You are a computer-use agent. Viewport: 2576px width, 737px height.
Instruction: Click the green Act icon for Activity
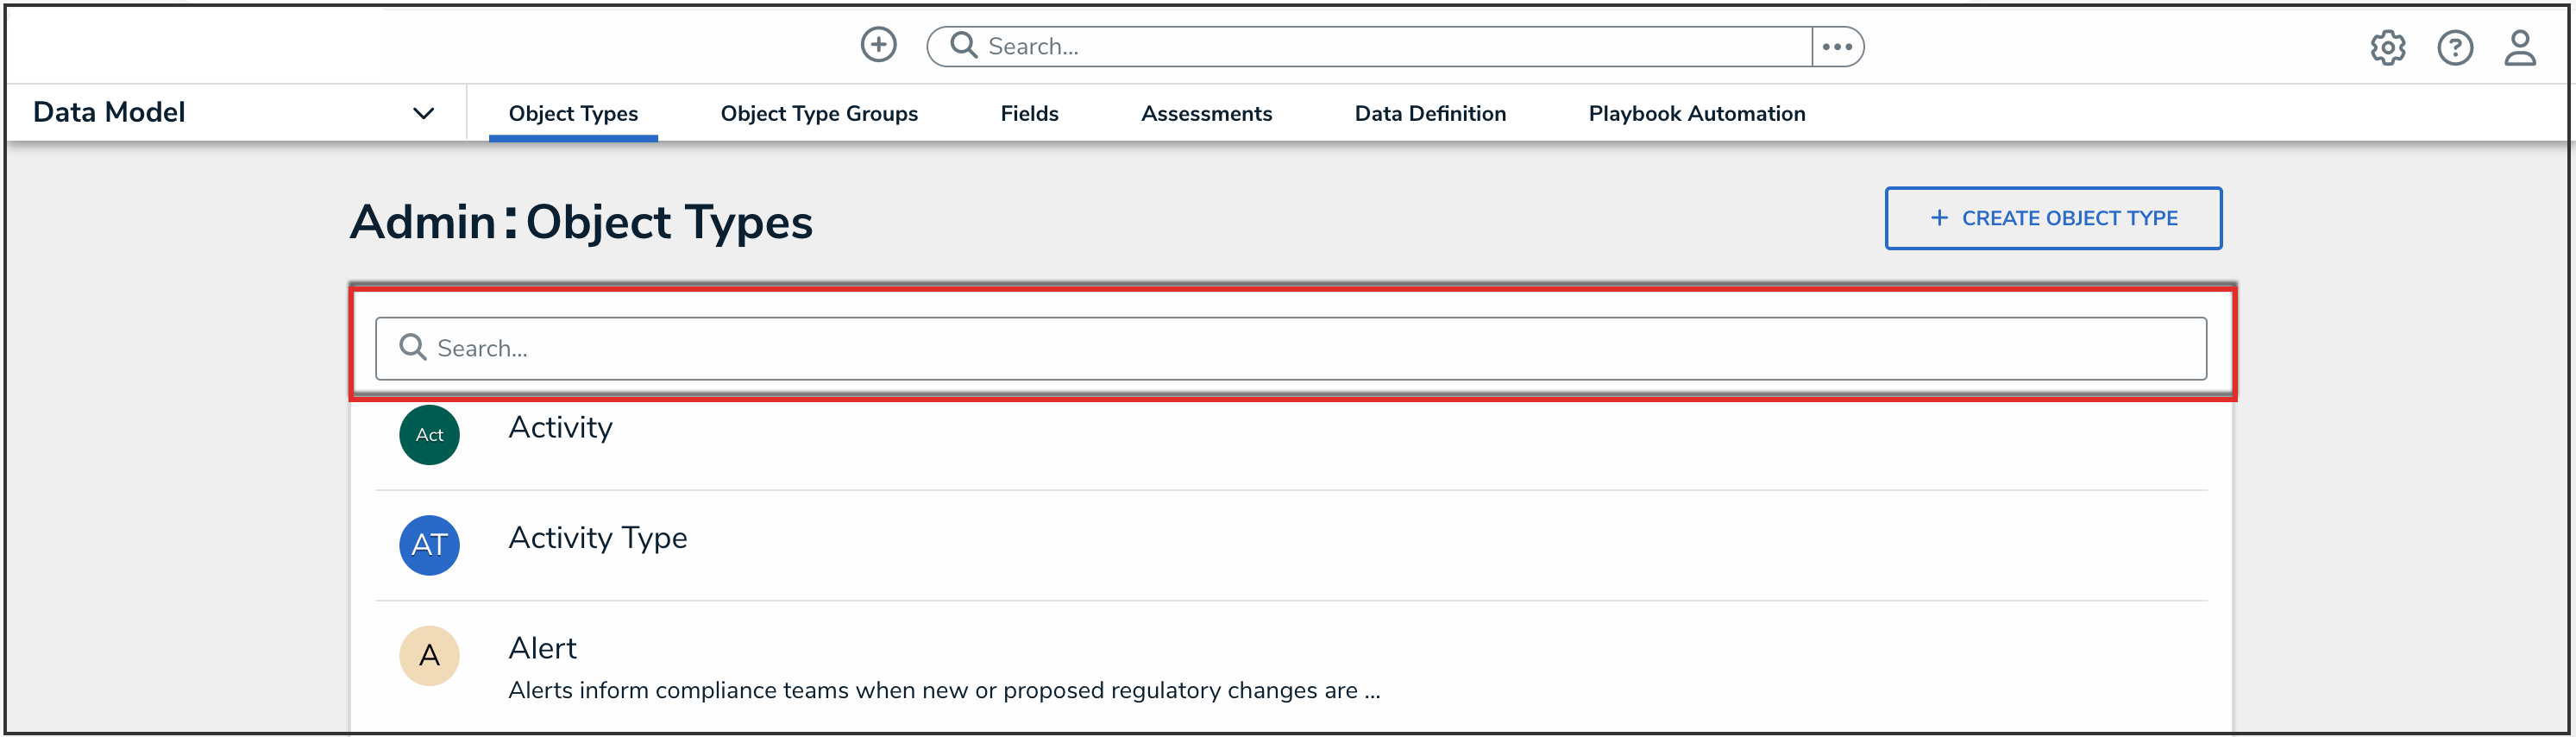(x=429, y=435)
